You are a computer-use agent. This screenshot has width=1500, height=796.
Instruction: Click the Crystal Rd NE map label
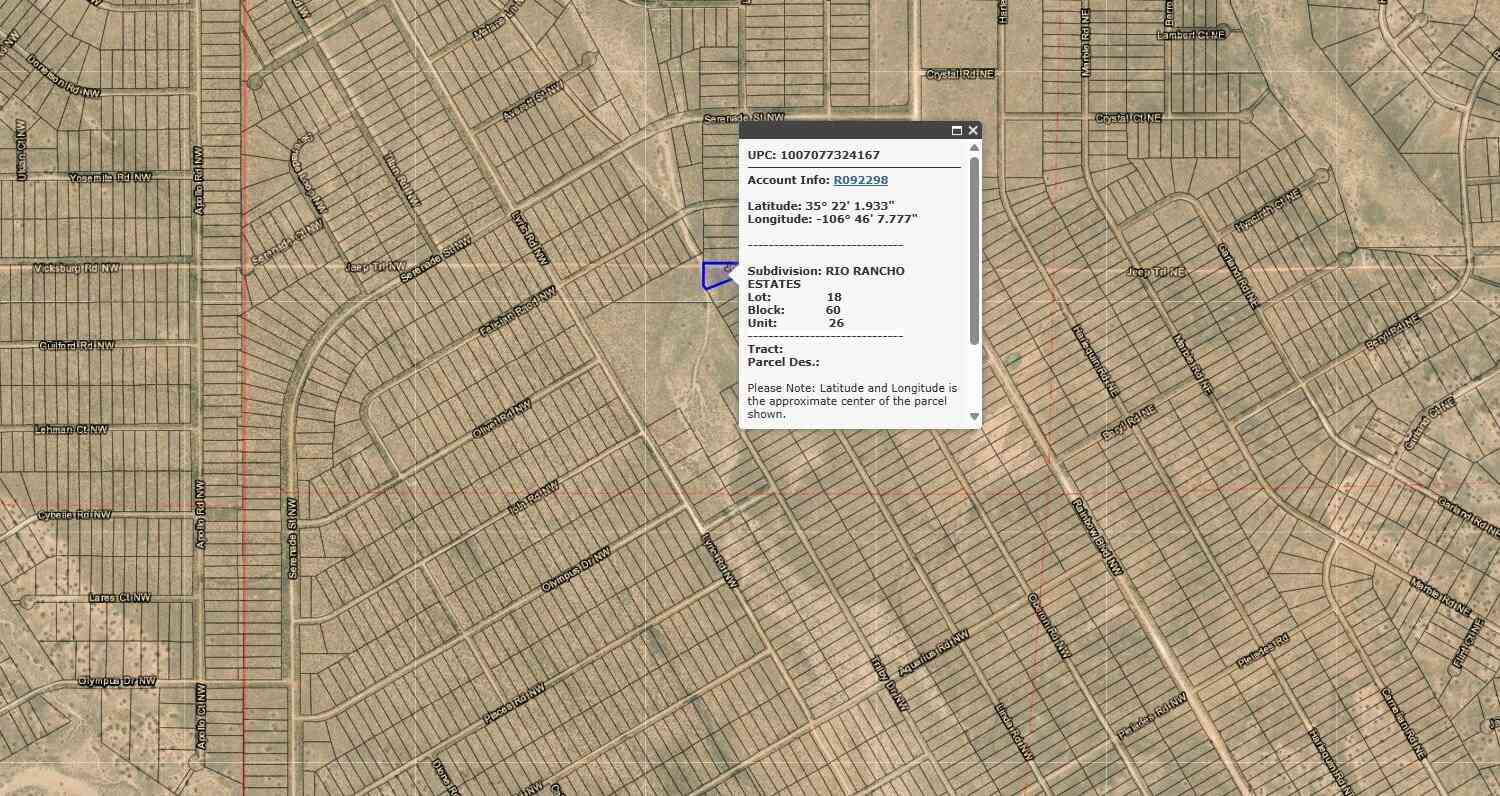pyautogui.click(x=961, y=74)
